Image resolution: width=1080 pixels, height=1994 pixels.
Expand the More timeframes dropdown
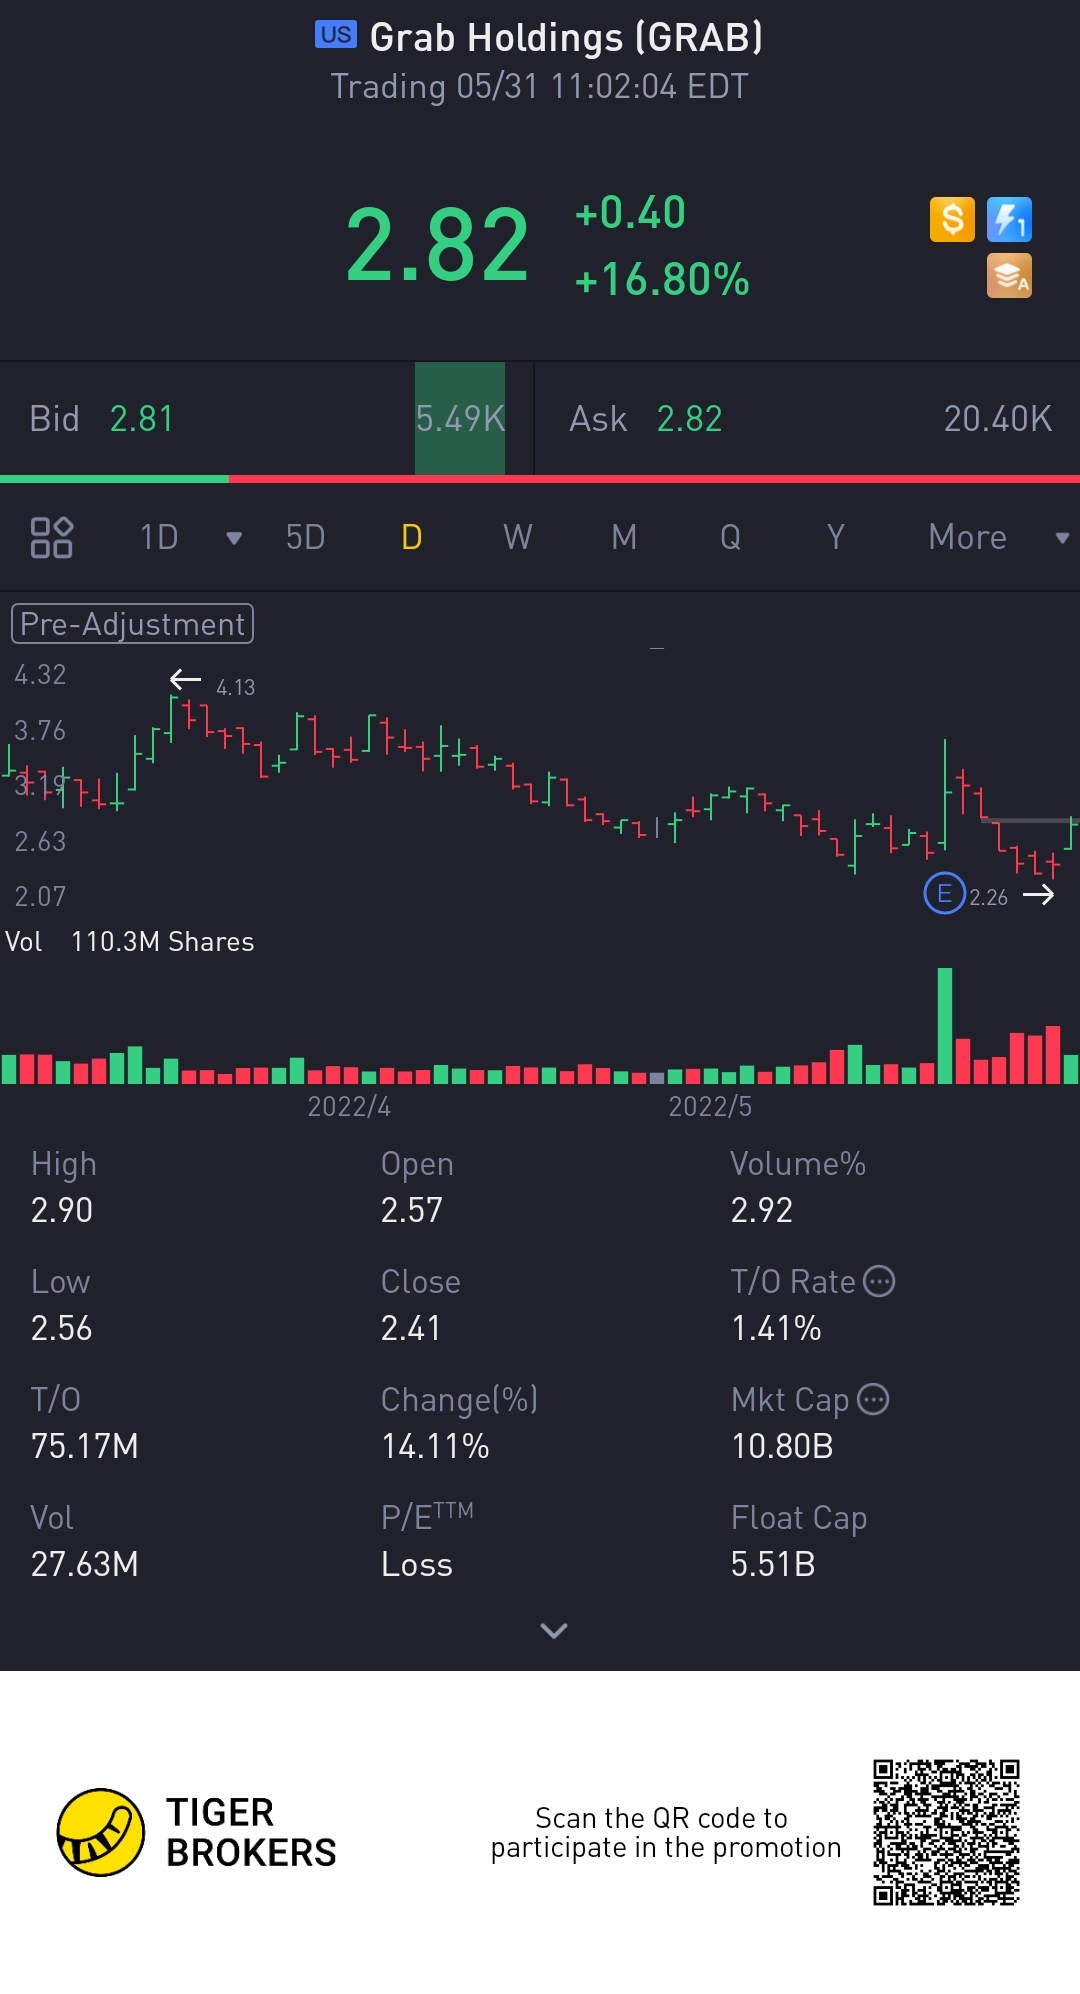(1062, 538)
